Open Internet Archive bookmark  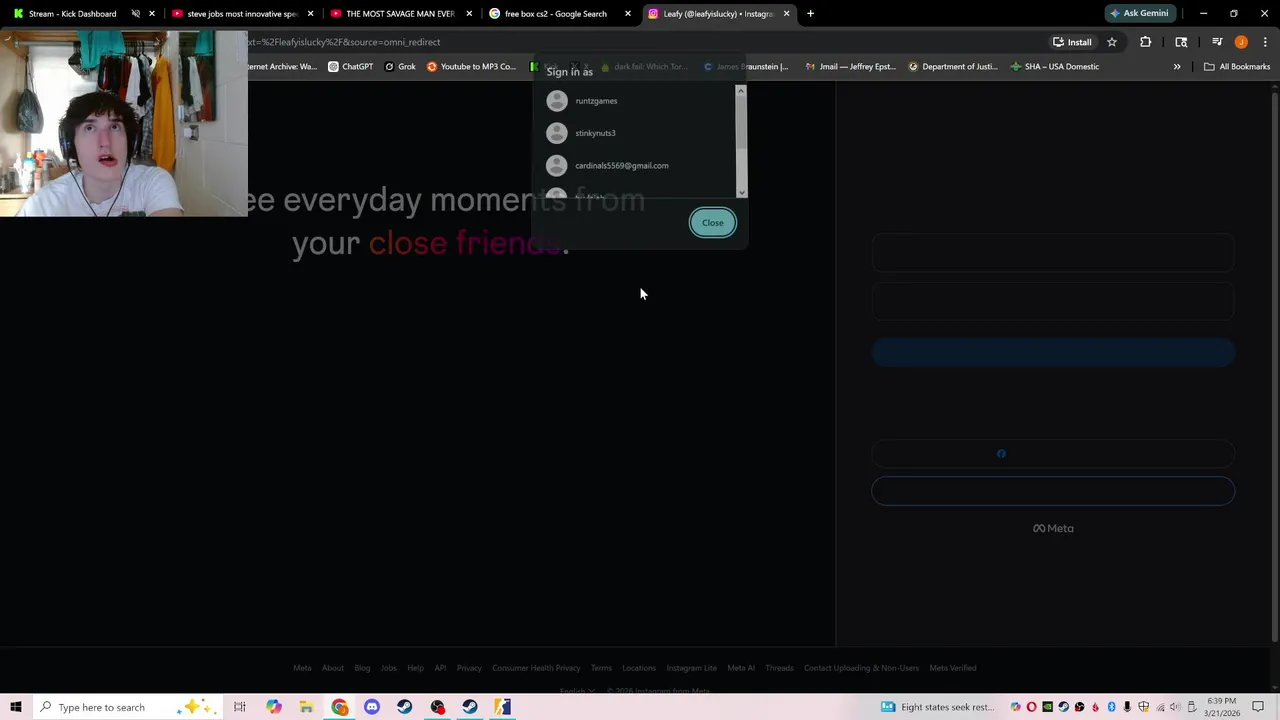pyautogui.click(x=283, y=67)
